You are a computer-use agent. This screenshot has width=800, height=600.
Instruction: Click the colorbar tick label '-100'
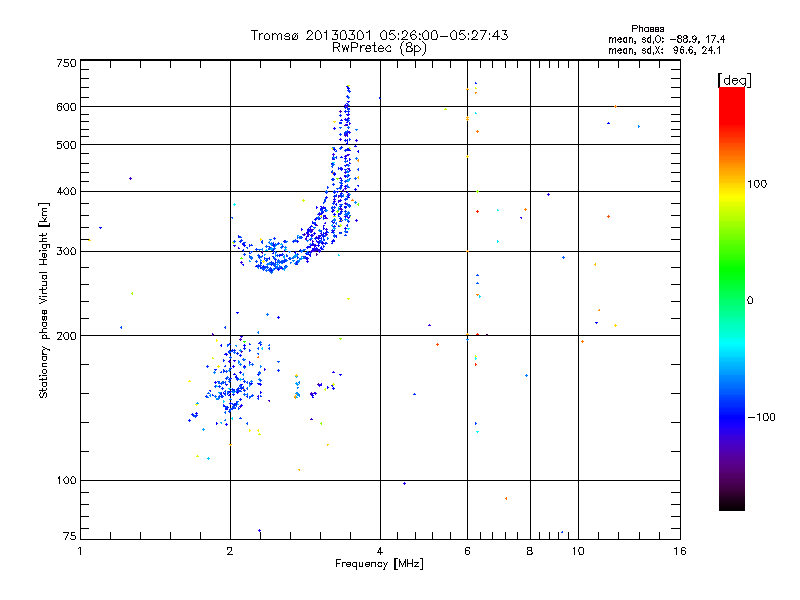[x=762, y=417]
